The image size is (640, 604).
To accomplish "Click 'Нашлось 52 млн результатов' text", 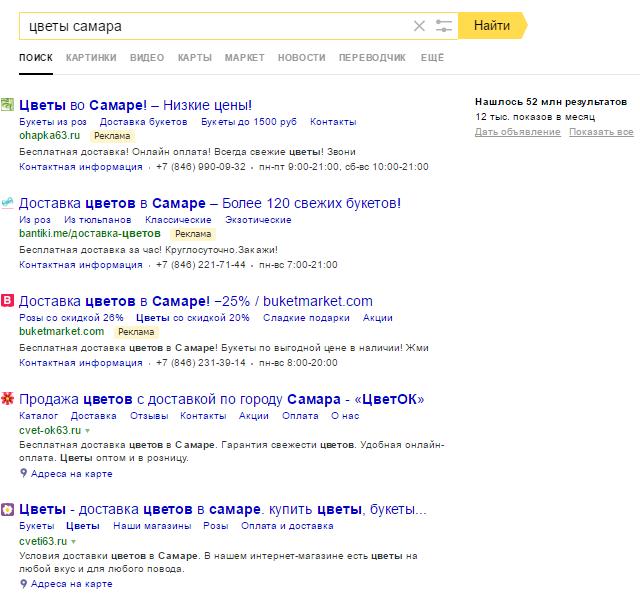I will coord(551,102).
